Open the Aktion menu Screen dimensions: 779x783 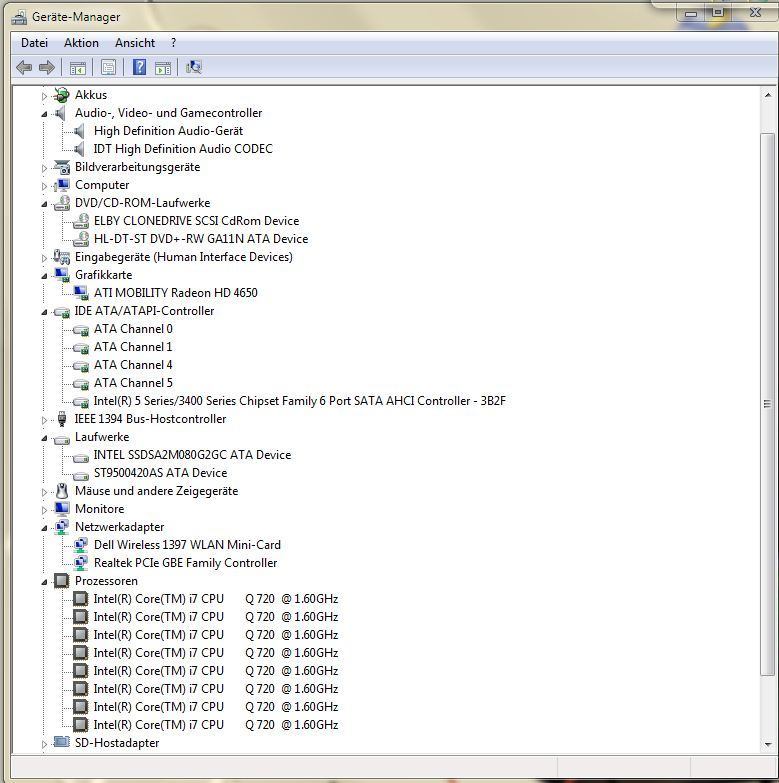[81, 43]
